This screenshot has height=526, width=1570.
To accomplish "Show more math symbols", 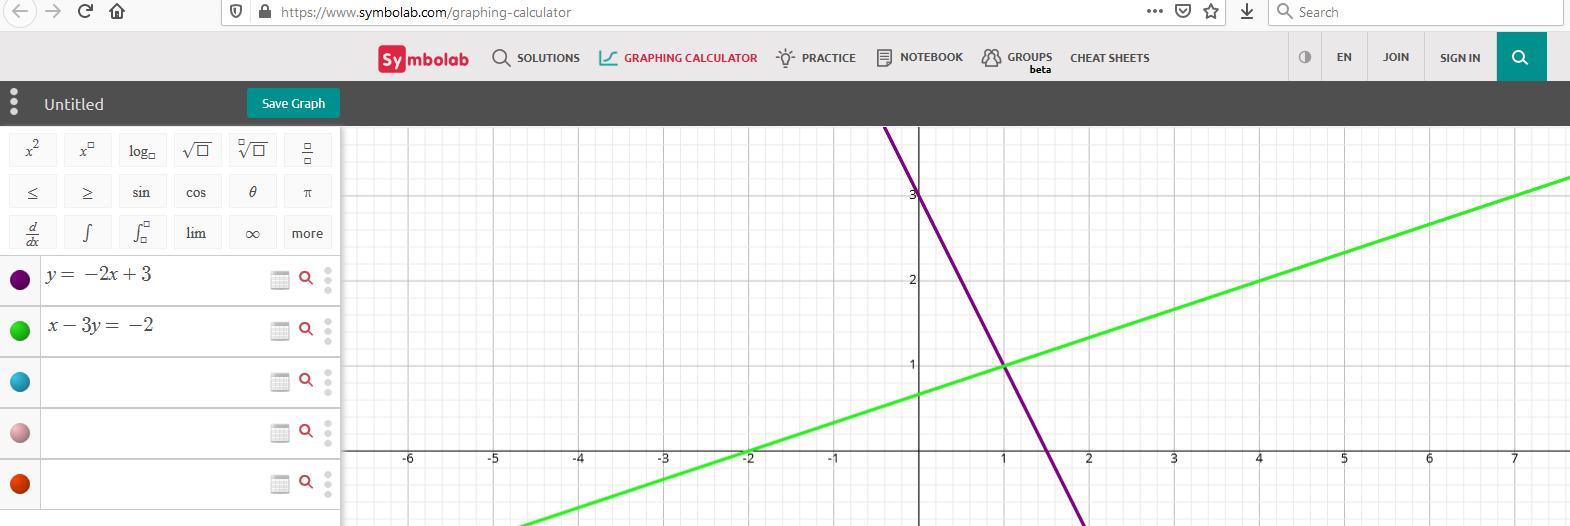I will pyautogui.click(x=307, y=233).
